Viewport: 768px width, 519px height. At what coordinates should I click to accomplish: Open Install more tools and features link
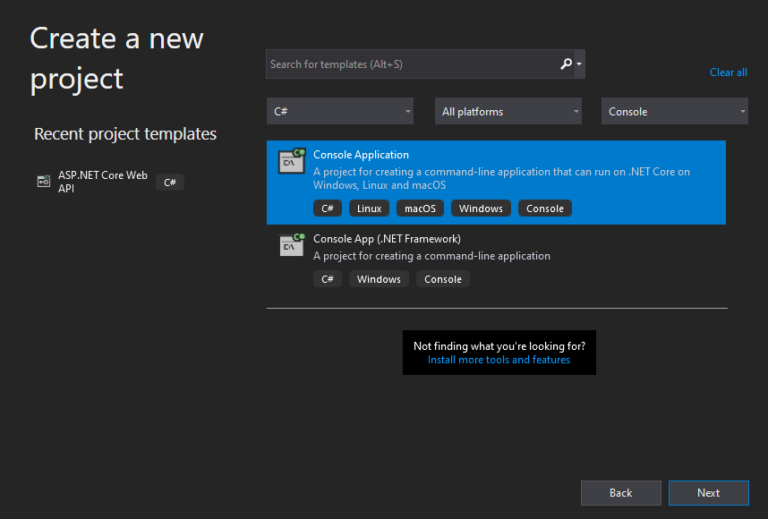click(x=499, y=360)
